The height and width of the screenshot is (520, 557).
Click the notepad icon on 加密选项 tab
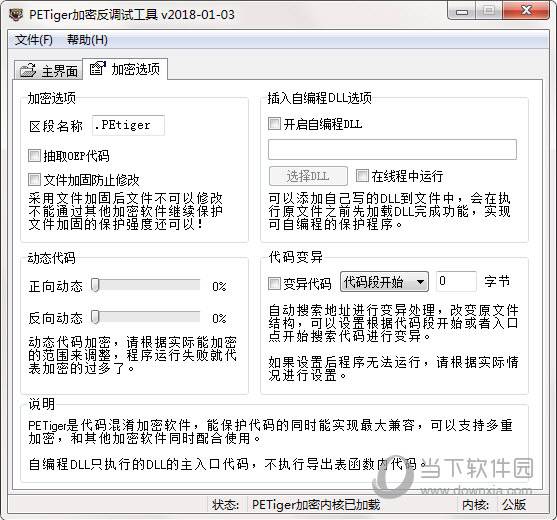[97, 68]
